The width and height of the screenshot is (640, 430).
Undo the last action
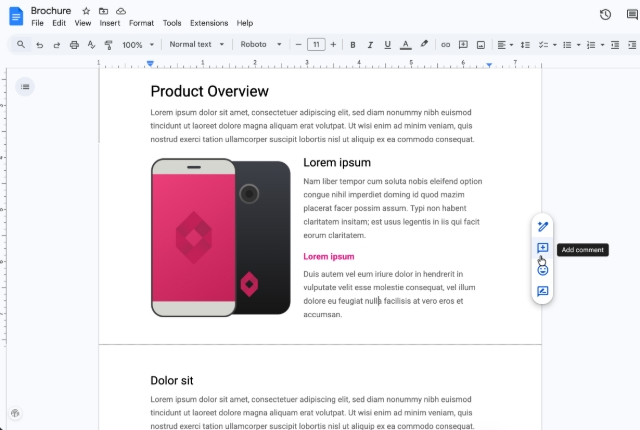40,45
